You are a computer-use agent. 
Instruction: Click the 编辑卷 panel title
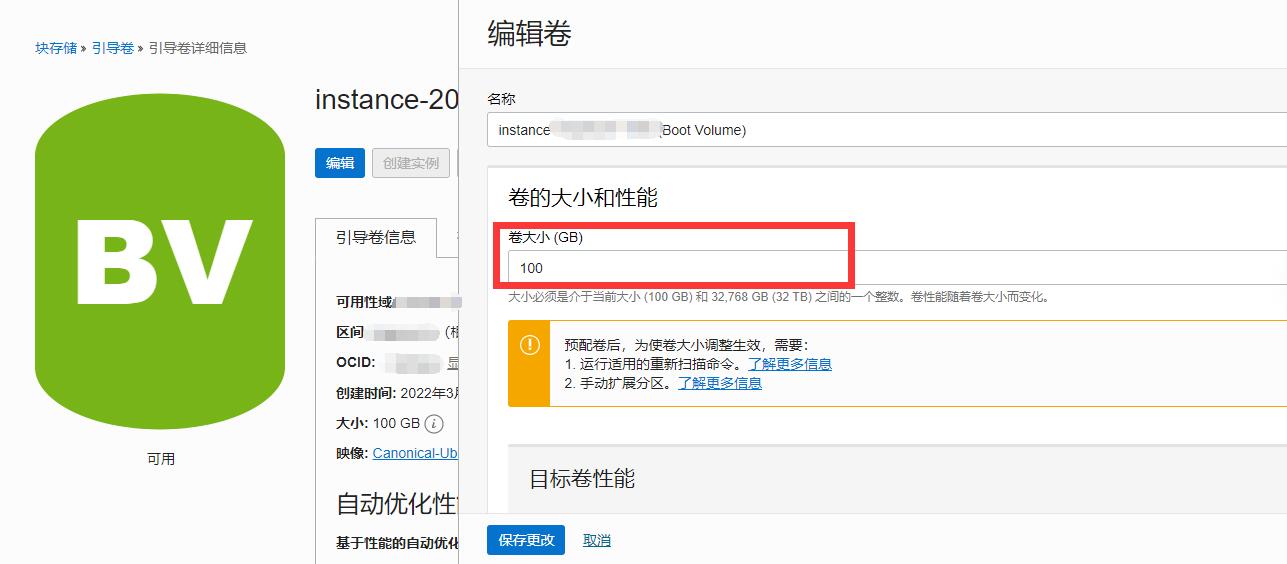[529, 34]
